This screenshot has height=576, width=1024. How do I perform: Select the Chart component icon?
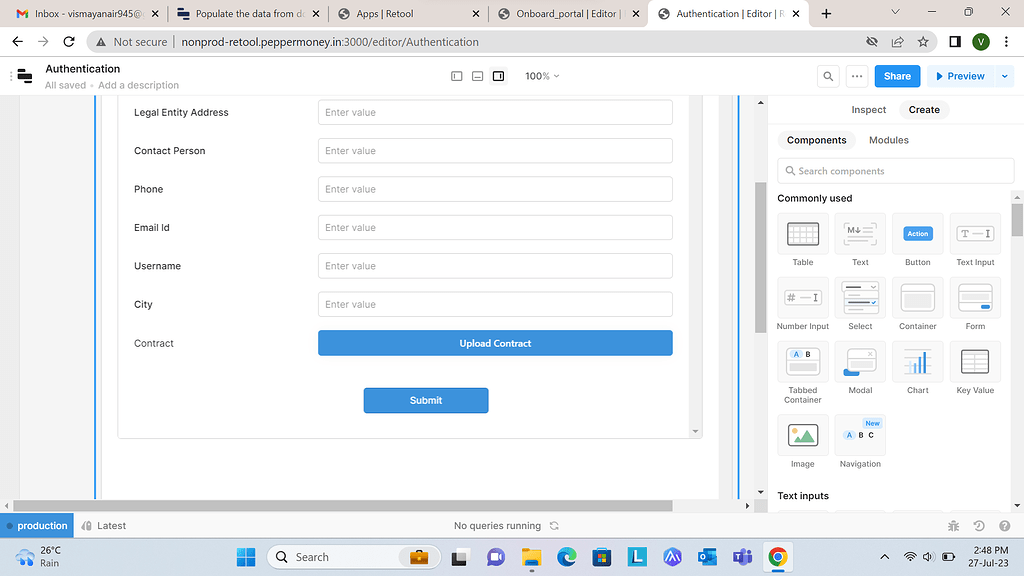click(917, 362)
